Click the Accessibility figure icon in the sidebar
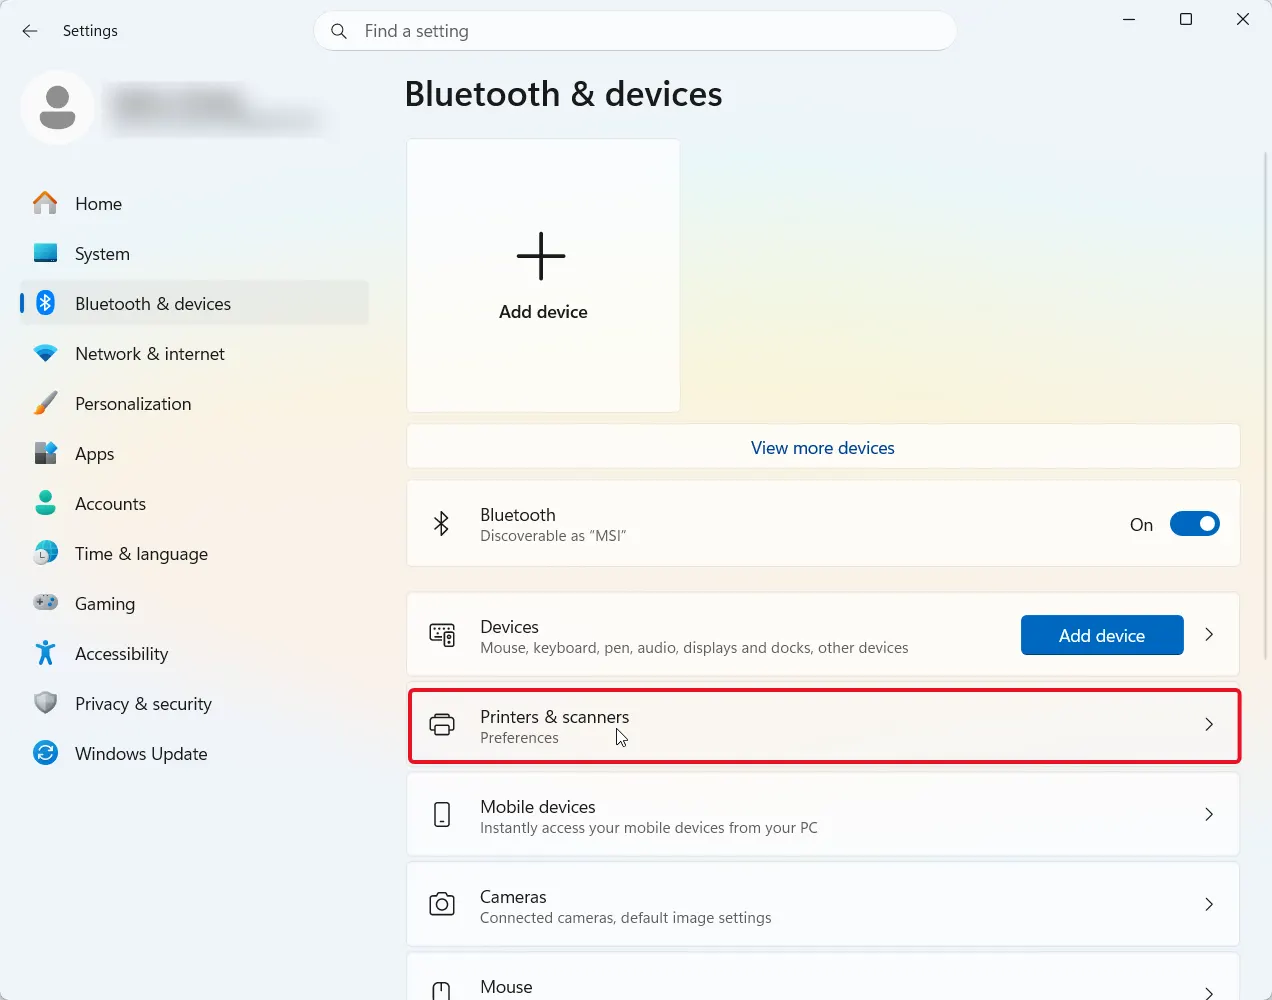Screen dimensions: 1272x1000 (x=45, y=653)
